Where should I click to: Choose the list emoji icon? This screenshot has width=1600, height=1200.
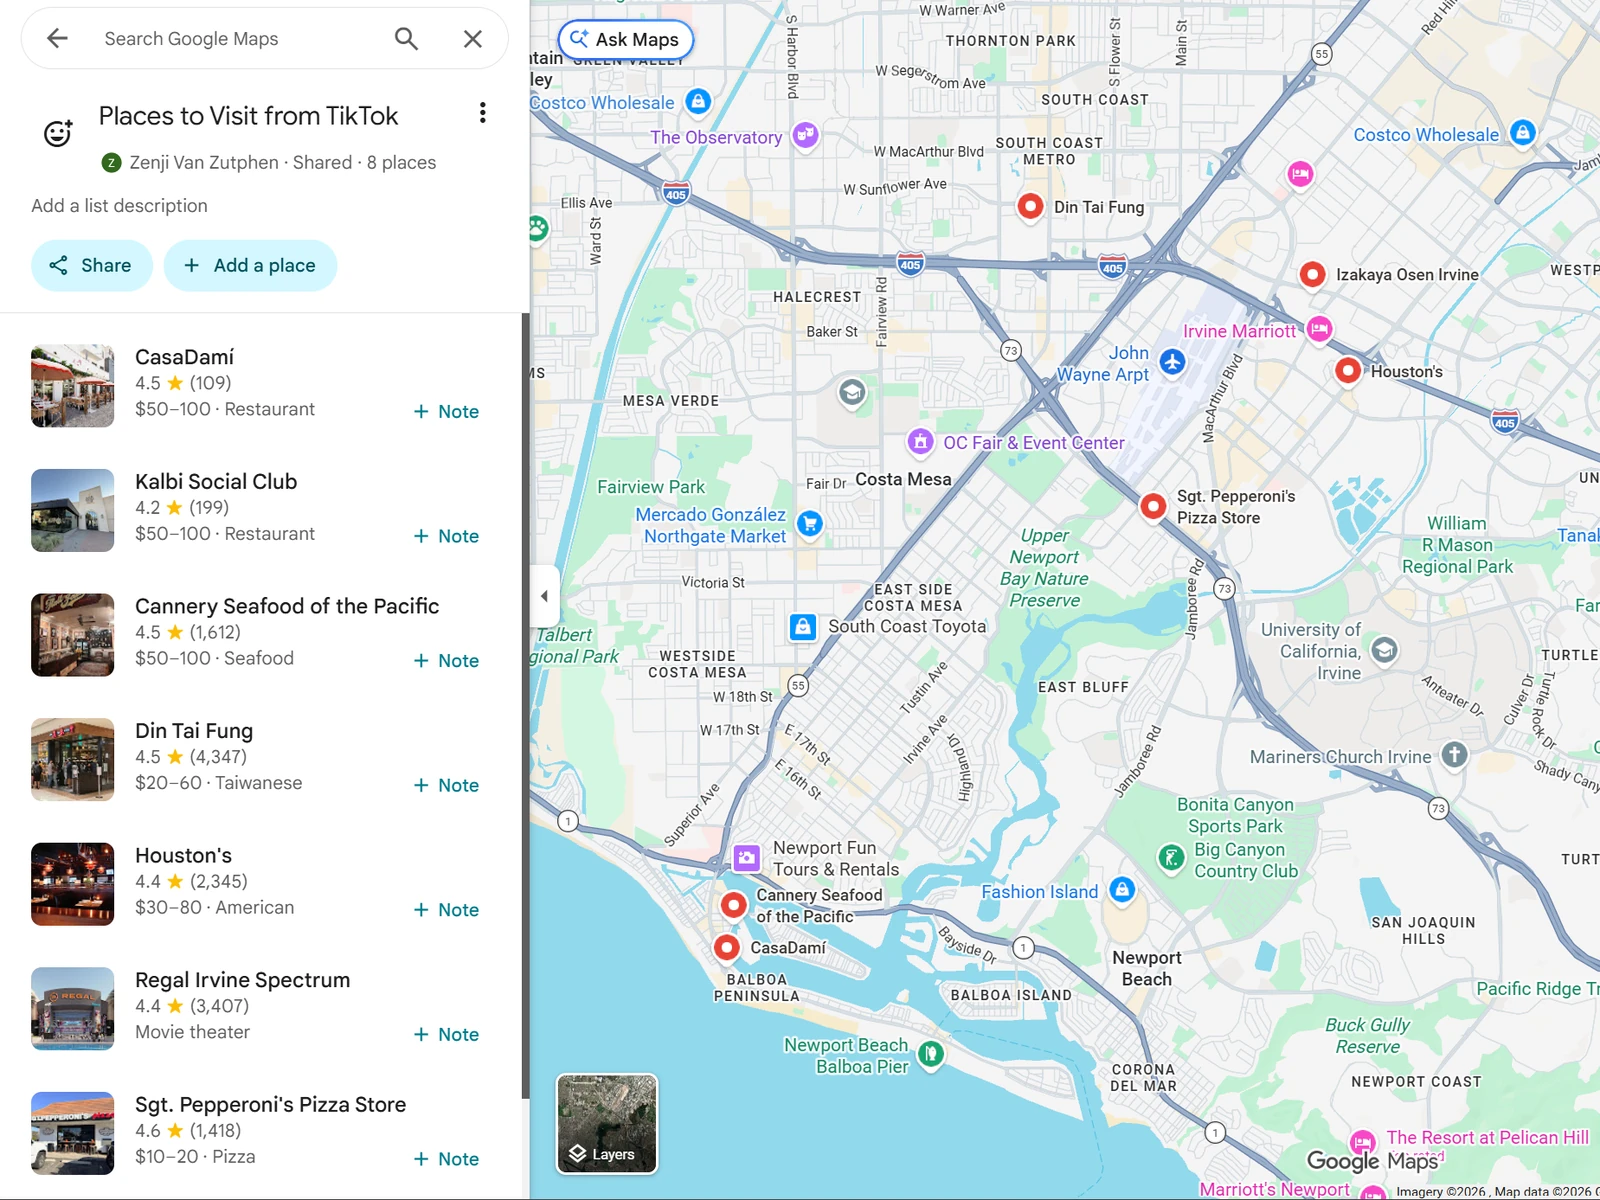(x=58, y=133)
